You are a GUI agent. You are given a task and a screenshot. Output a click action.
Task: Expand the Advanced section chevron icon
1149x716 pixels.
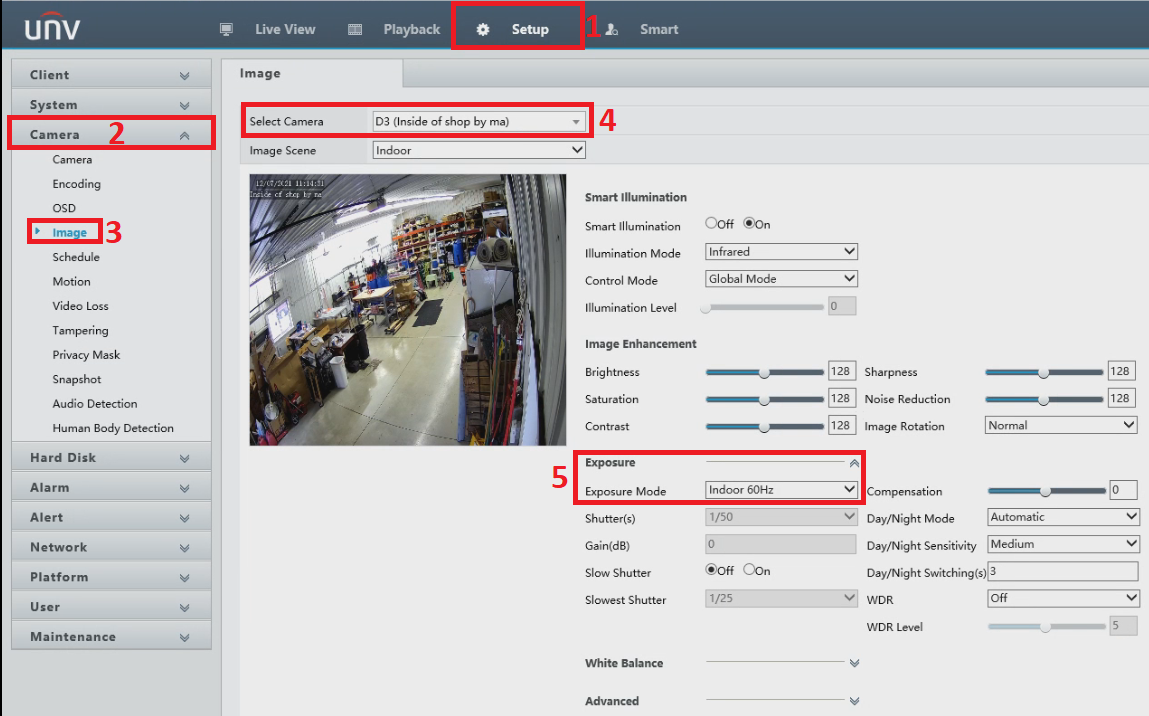coord(853,701)
